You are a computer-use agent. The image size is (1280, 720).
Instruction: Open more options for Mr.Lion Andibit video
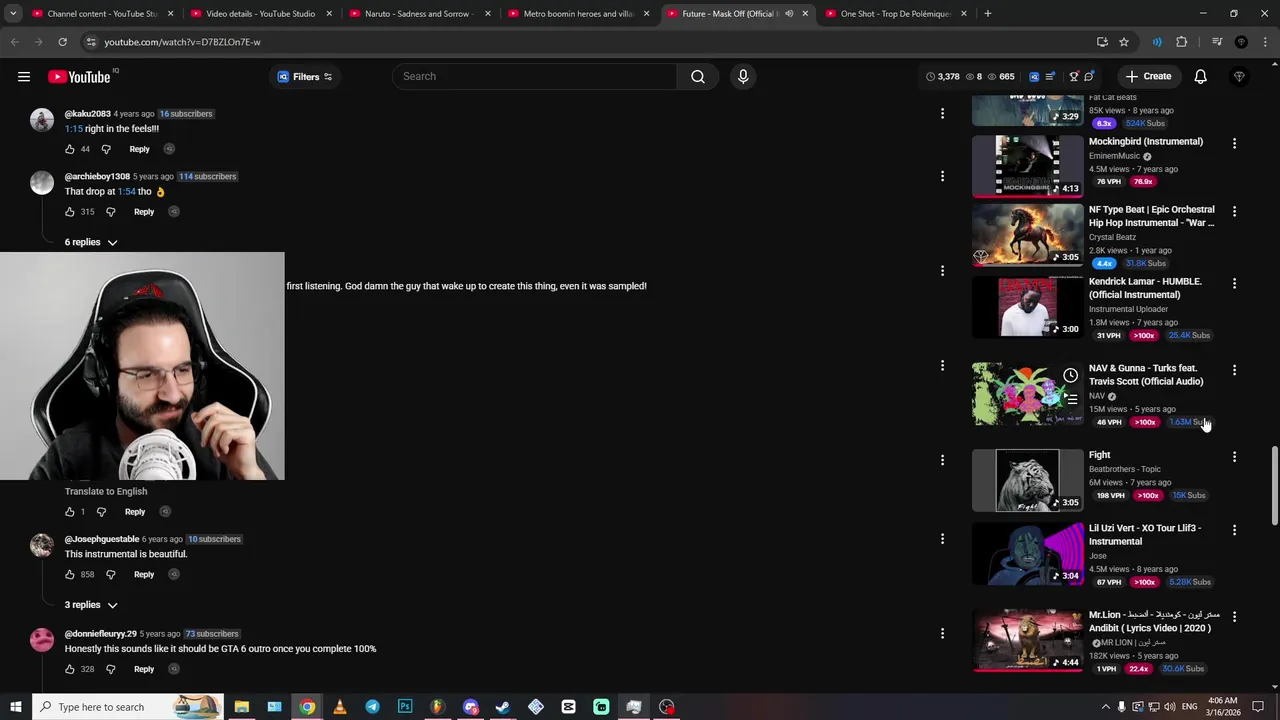pyautogui.click(x=1234, y=617)
